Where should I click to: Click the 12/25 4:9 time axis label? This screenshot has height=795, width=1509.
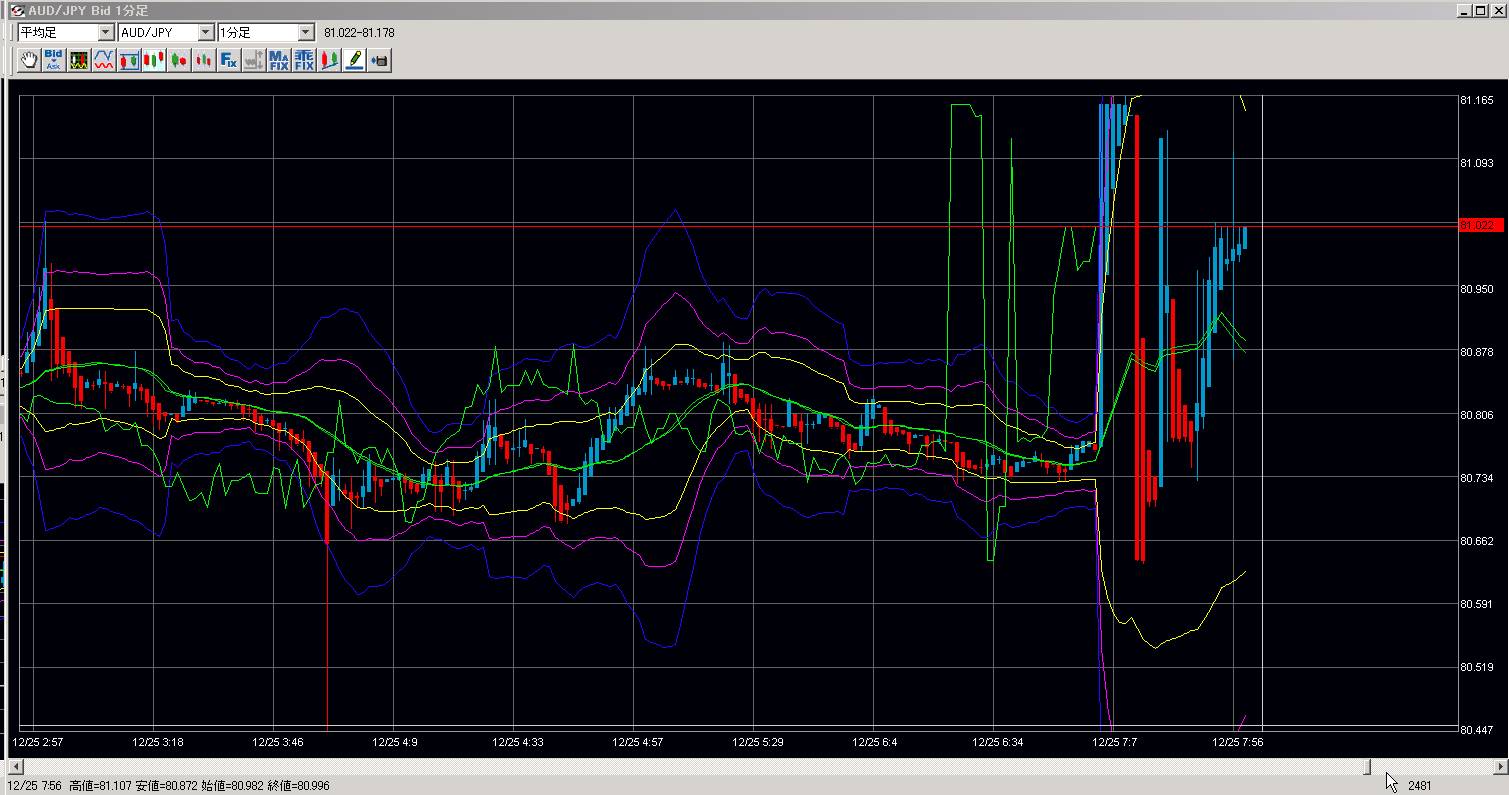395,742
